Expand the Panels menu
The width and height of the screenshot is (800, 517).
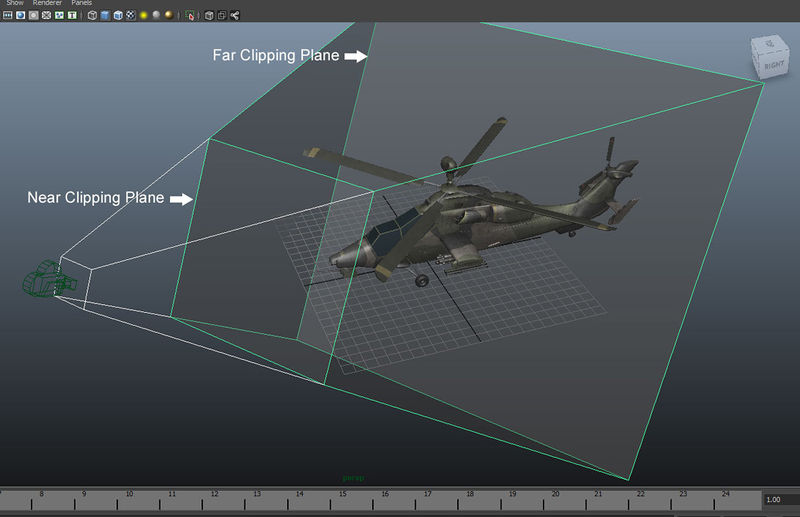[81, 4]
